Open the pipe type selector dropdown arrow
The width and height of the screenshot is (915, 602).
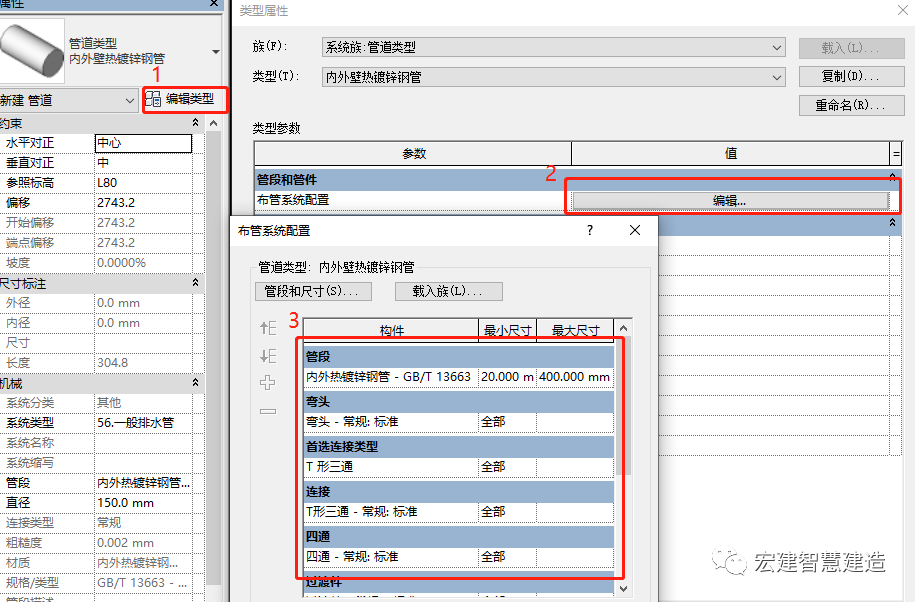coord(216,52)
